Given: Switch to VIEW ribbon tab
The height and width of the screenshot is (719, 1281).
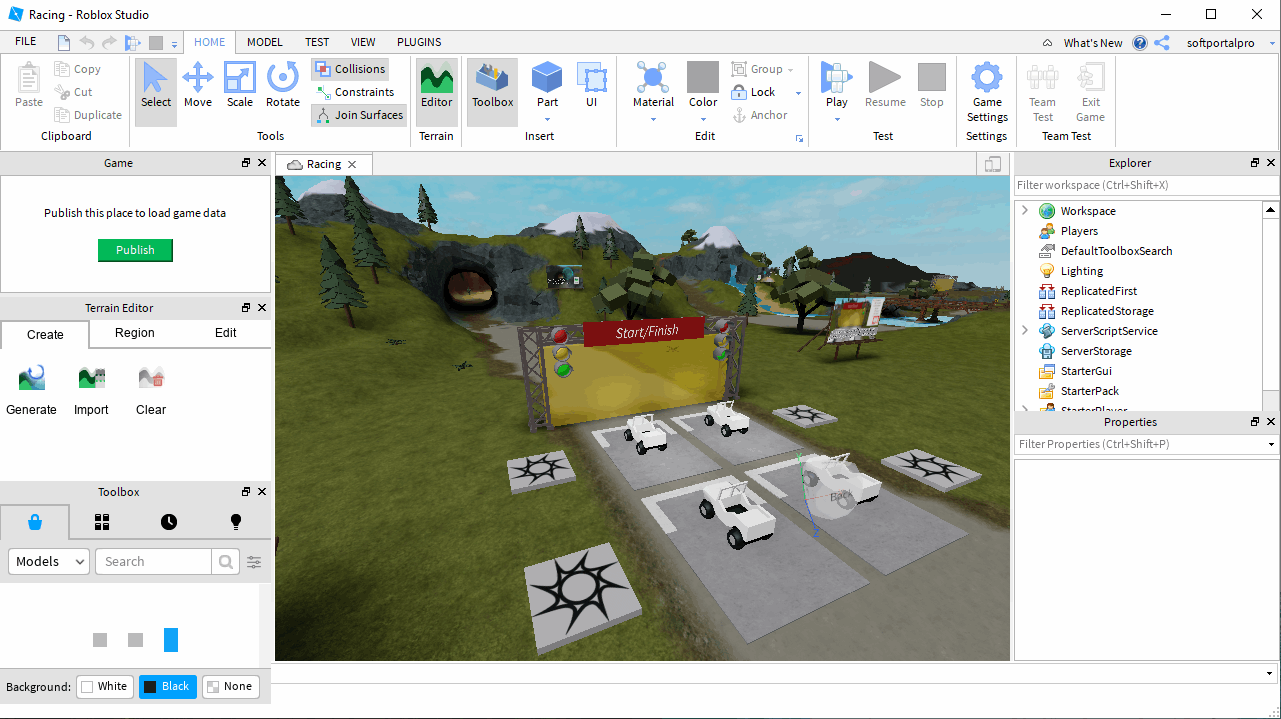Looking at the screenshot, I should tap(363, 42).
